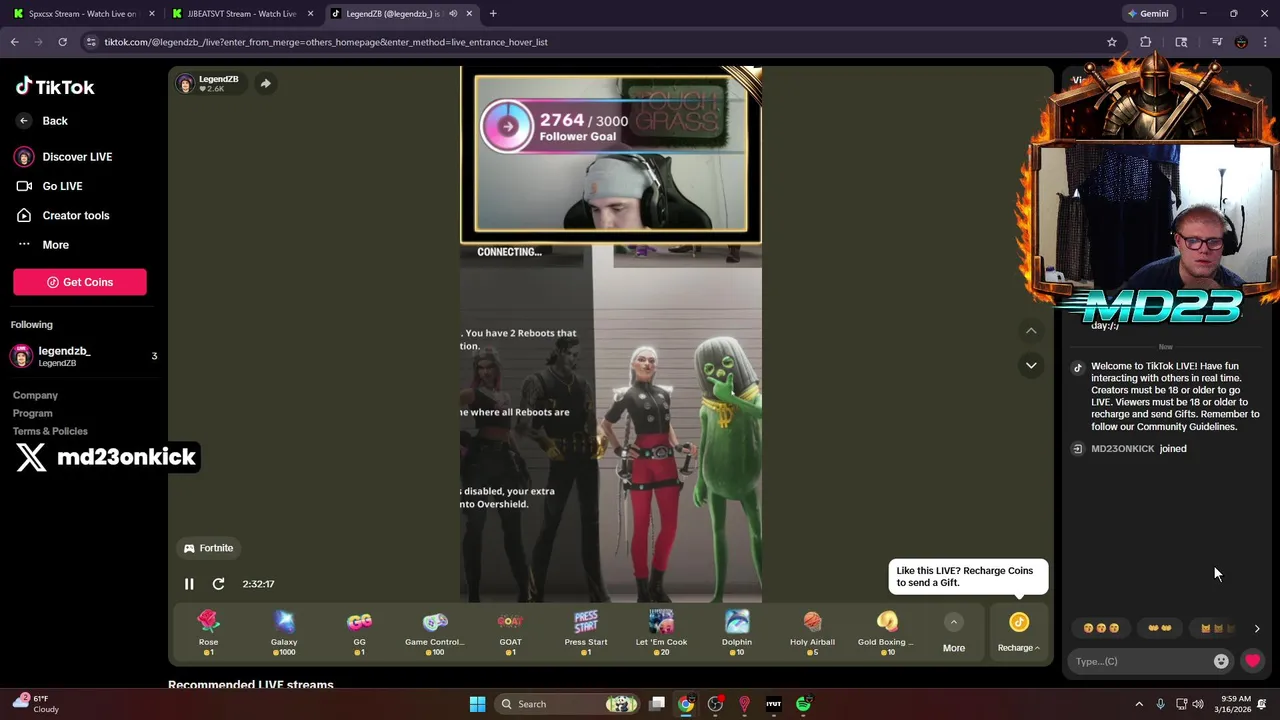Send a GOAT gift
Screen dimensions: 1280x720
point(510,633)
